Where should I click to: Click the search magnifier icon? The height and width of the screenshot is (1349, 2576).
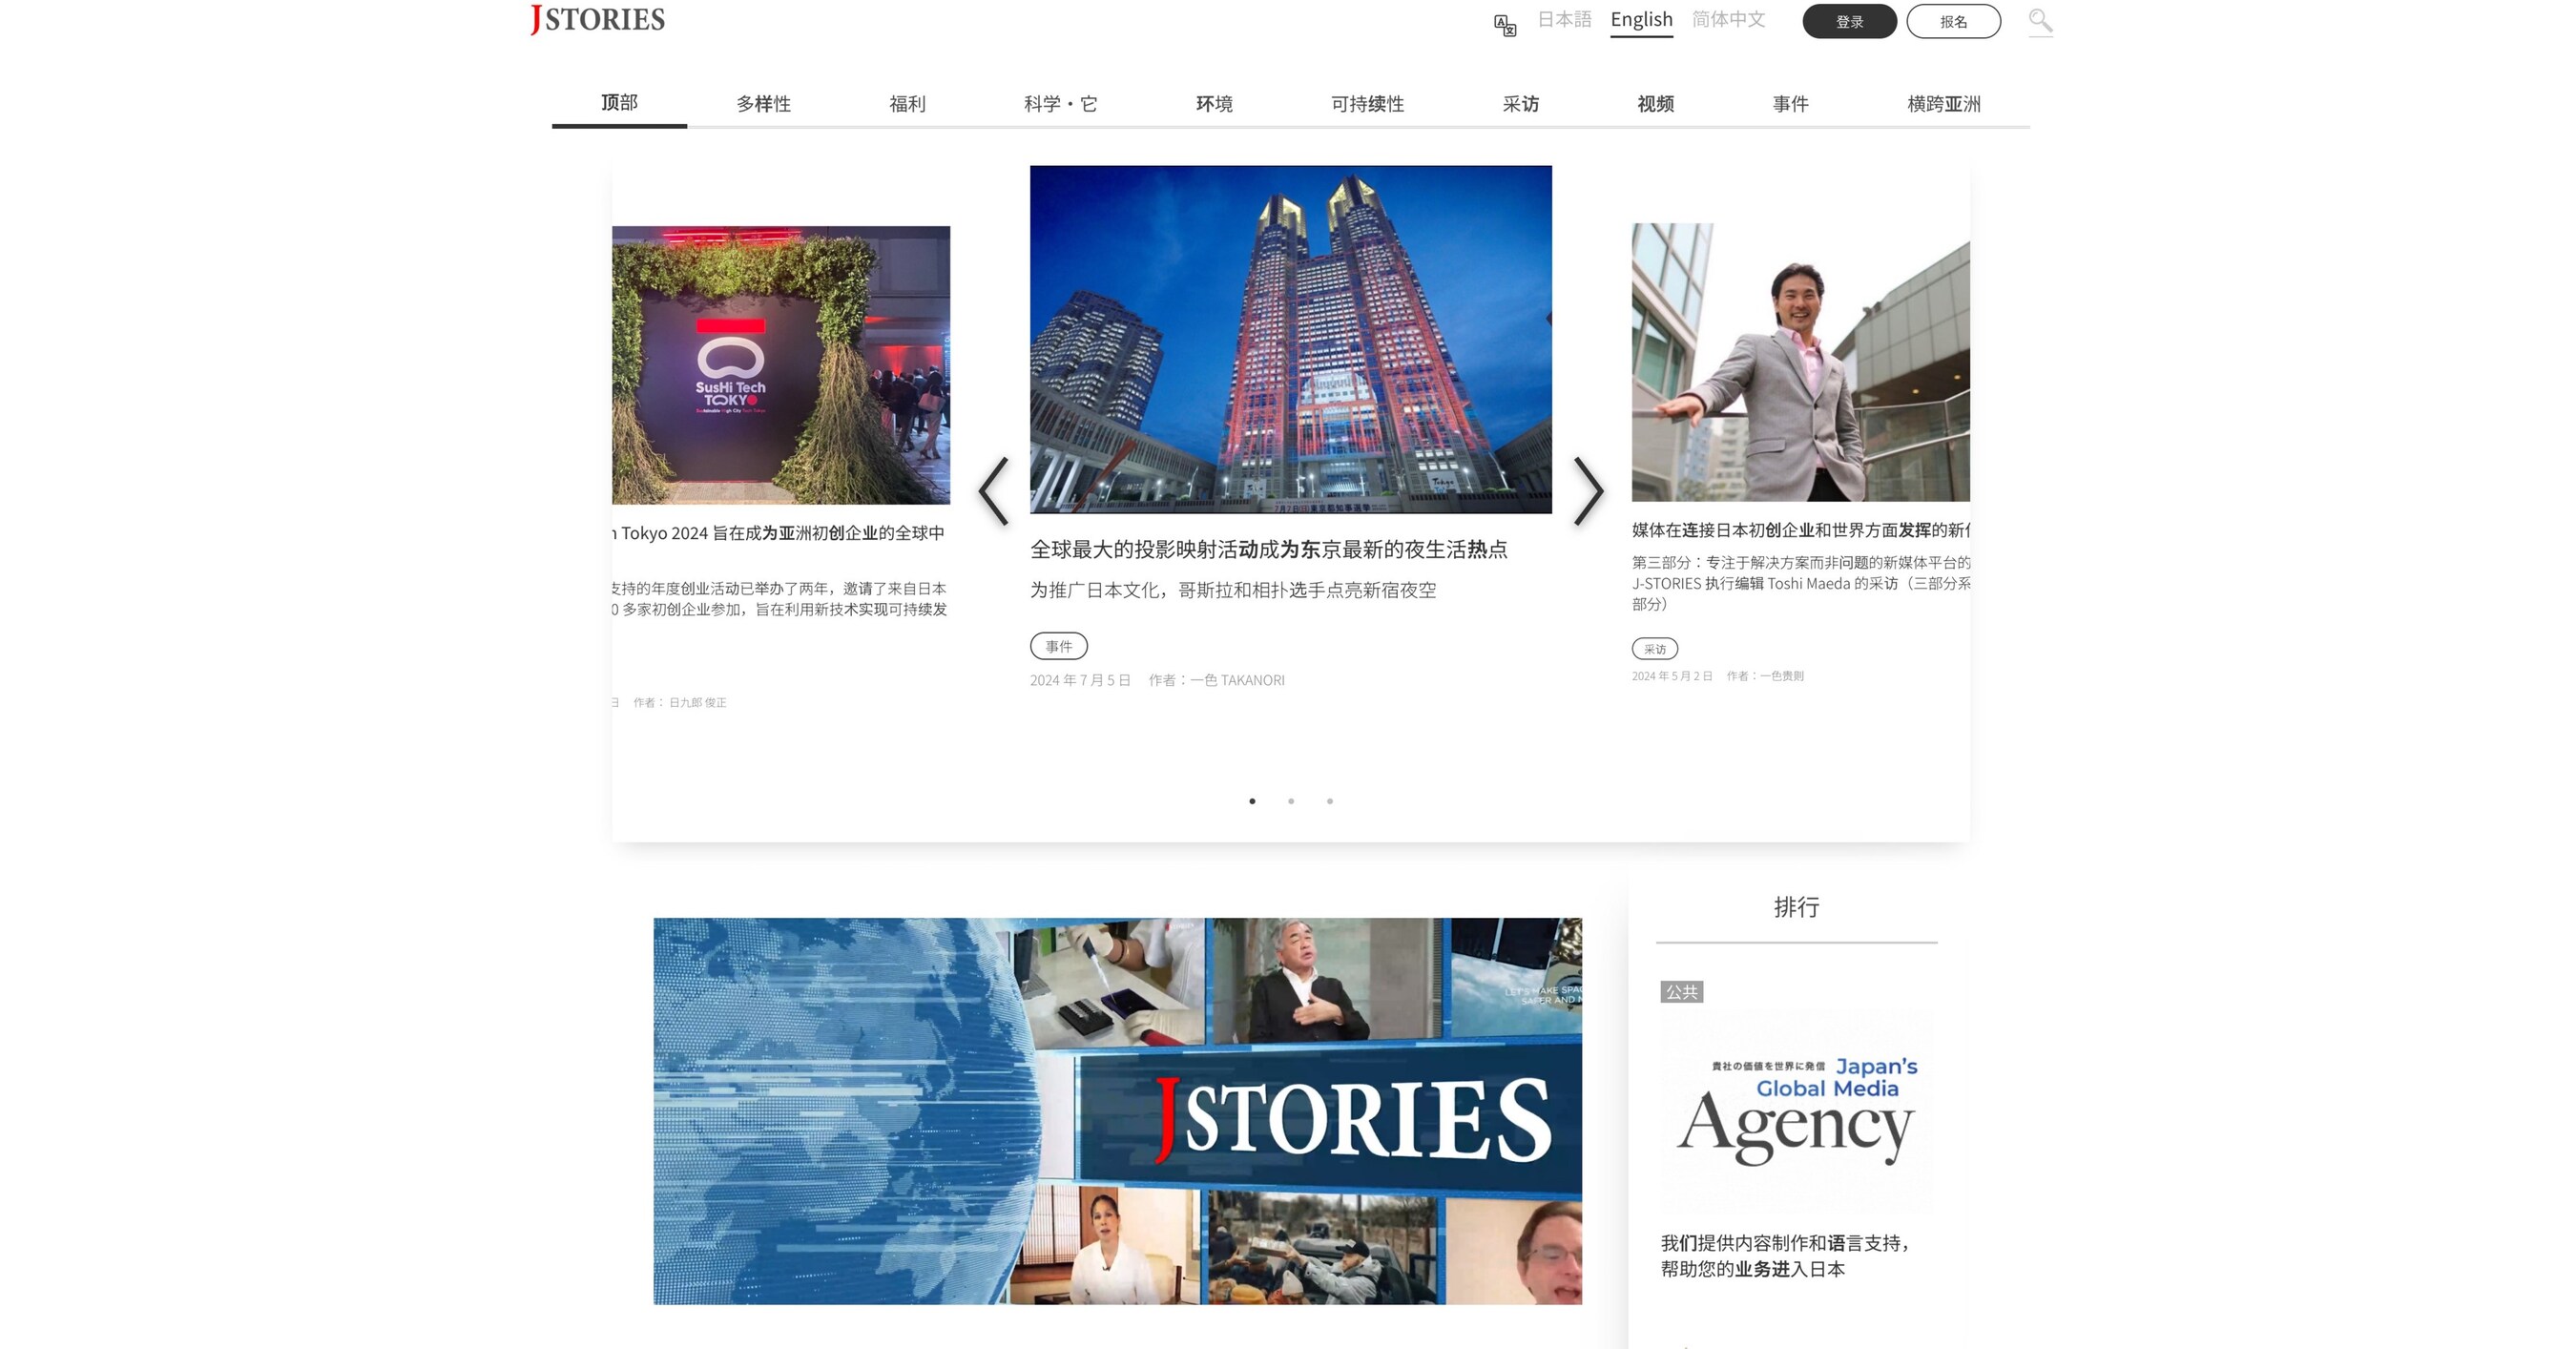2040,20
